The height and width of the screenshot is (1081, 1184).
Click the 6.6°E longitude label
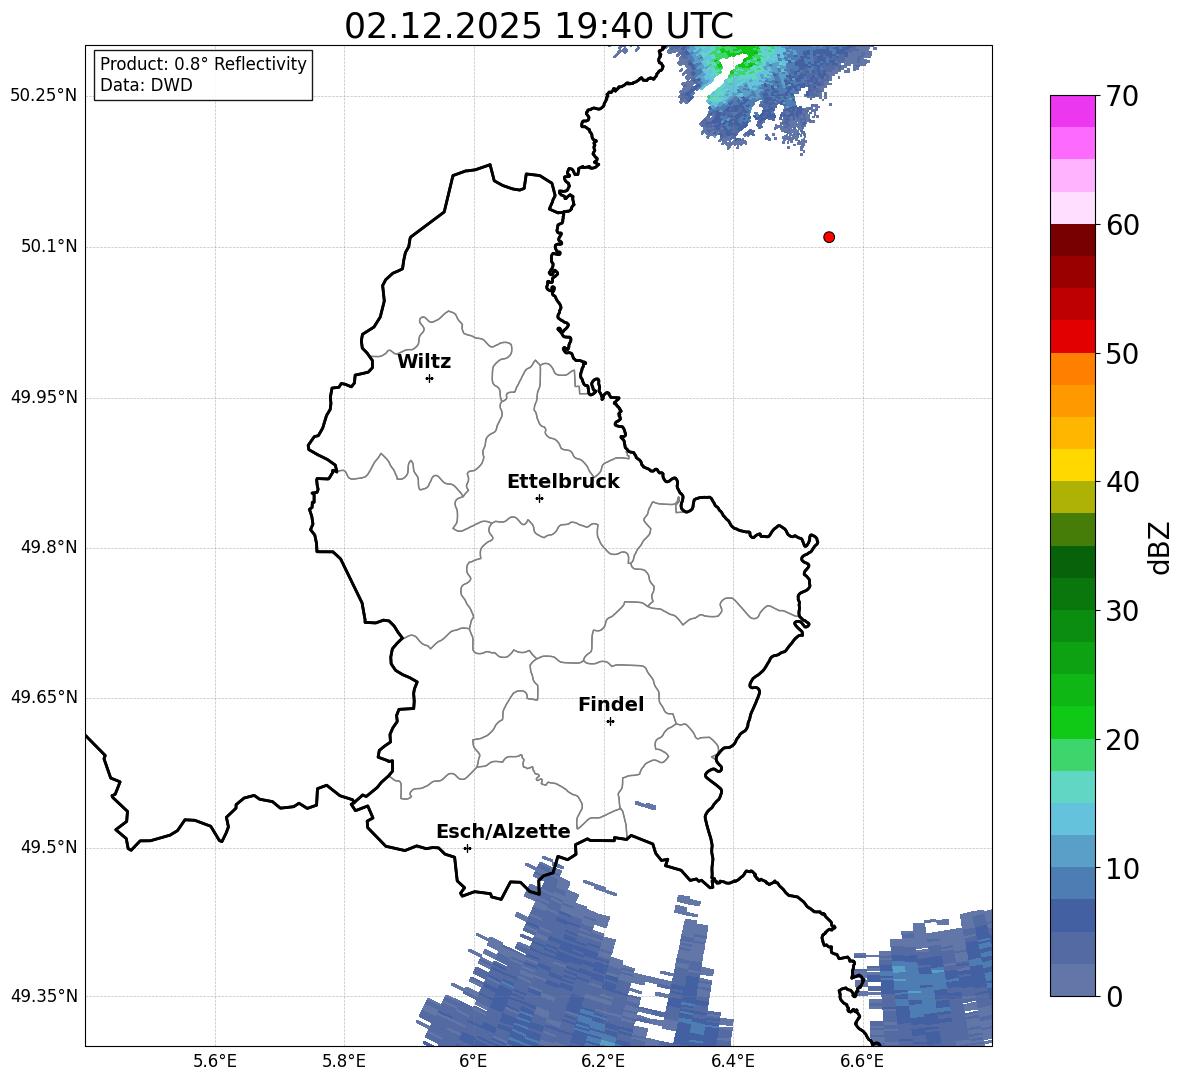coord(862,1061)
